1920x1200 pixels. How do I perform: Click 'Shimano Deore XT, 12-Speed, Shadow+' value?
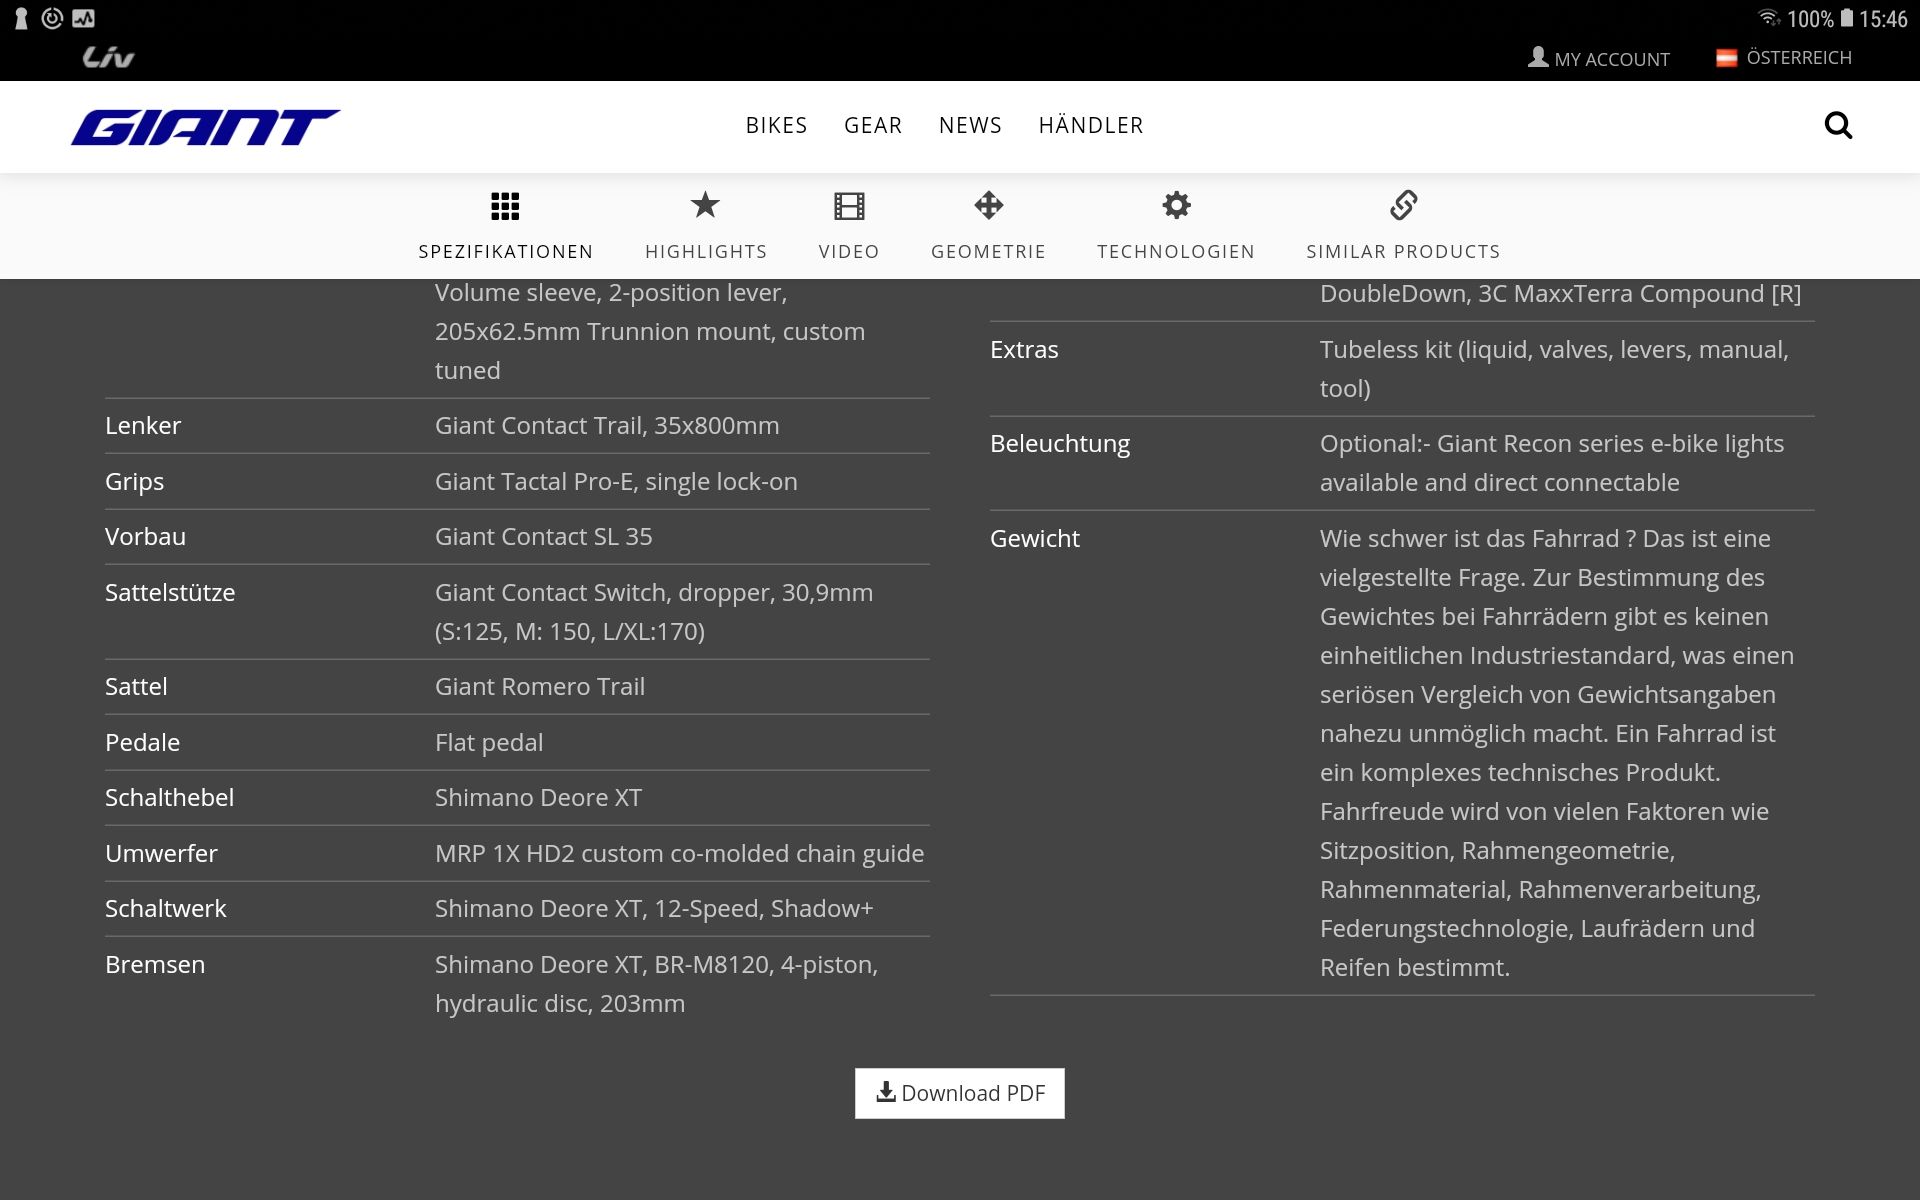tap(654, 908)
